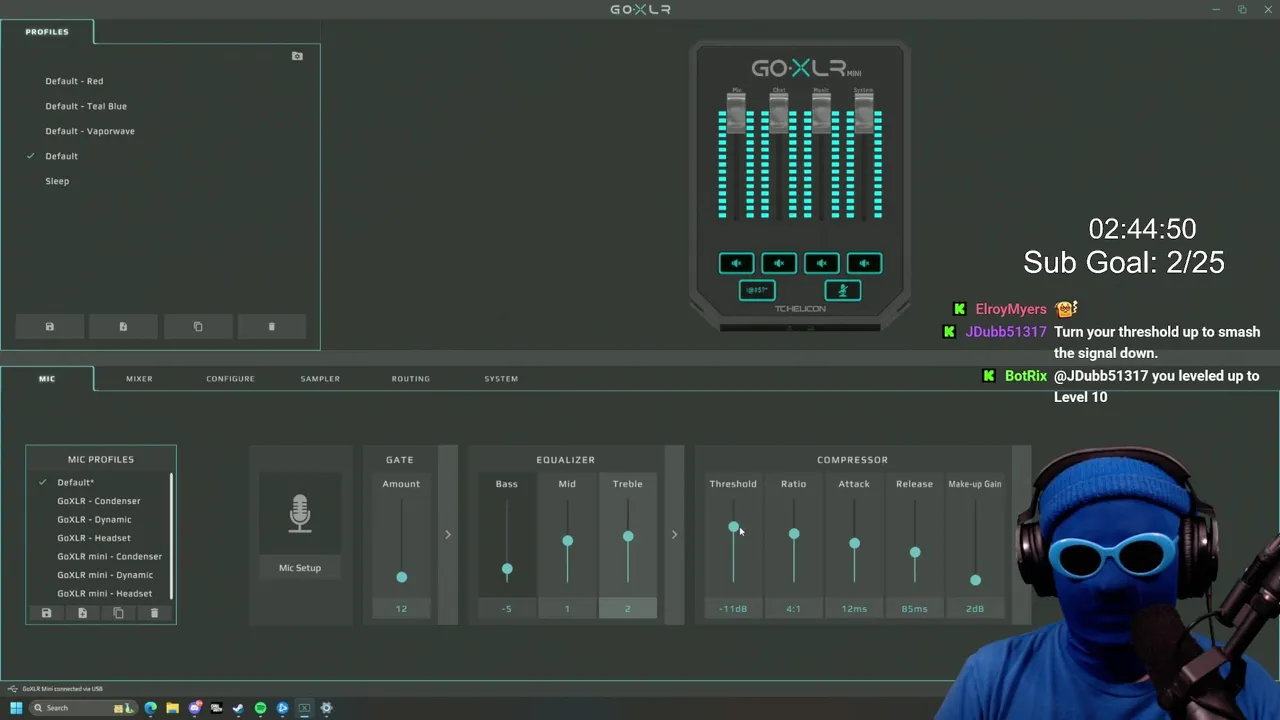The width and height of the screenshot is (1280, 720).
Task: Click the System fader on the device
Action: [x=864, y=114]
